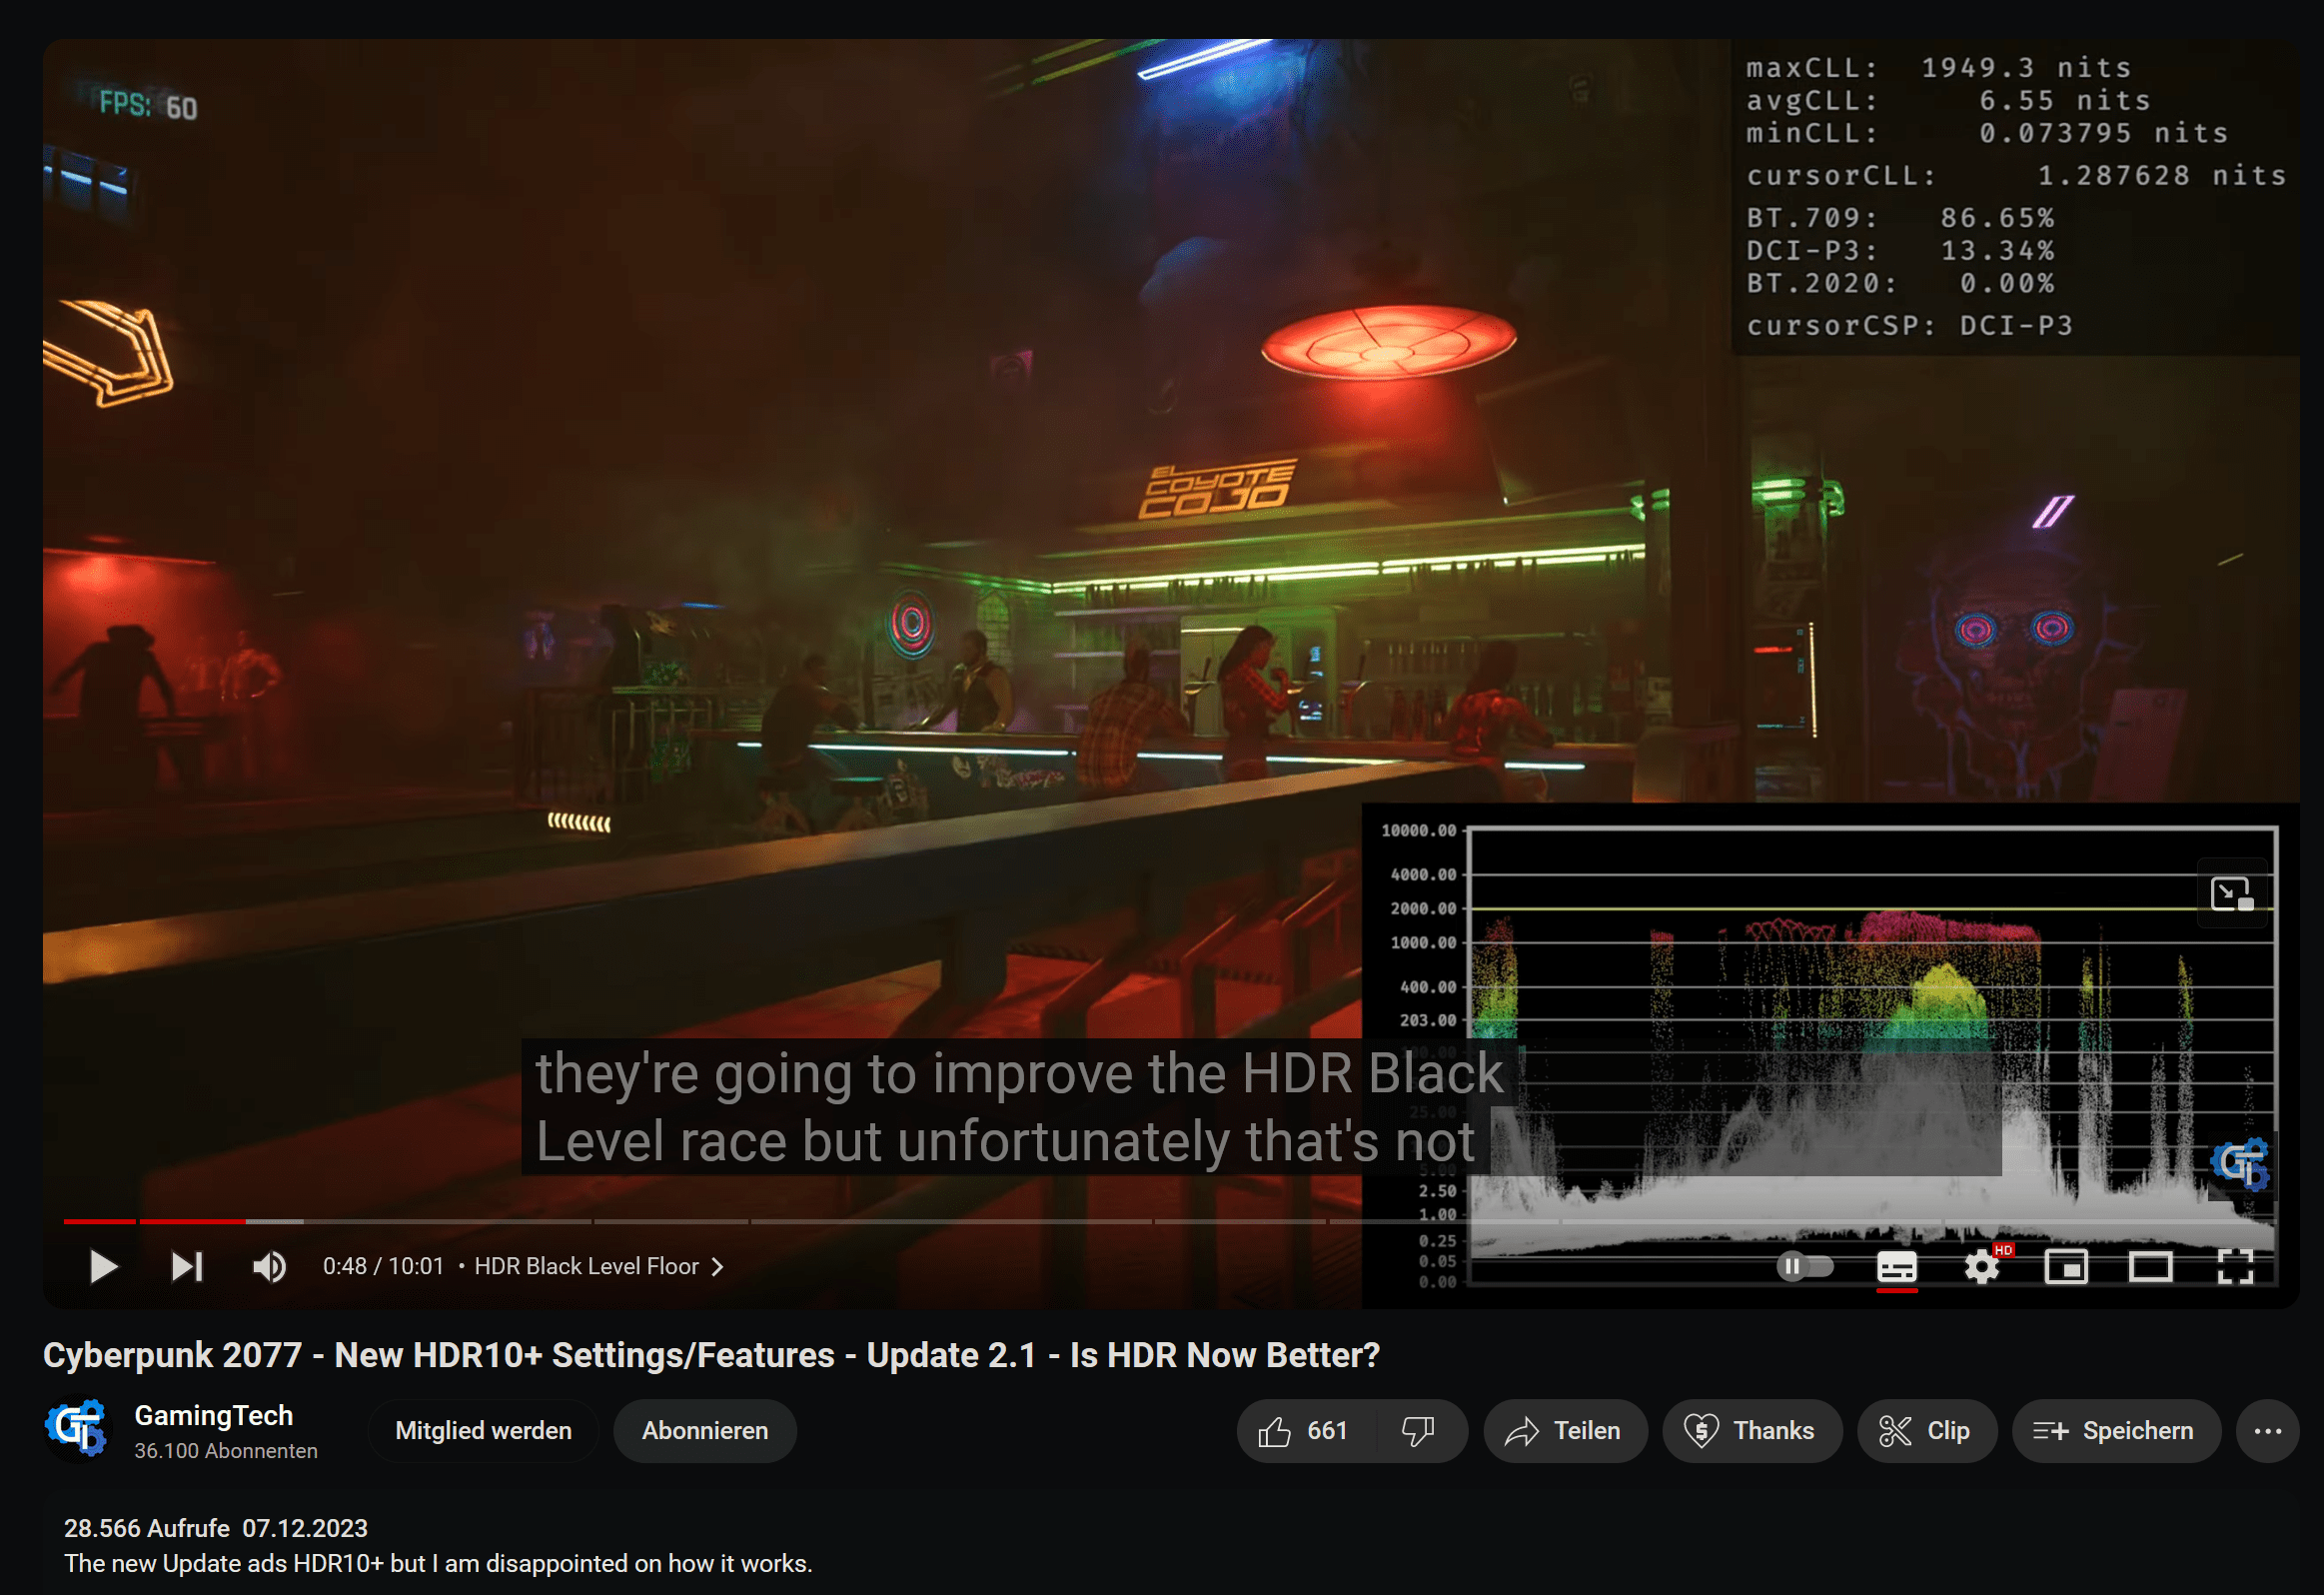This screenshot has width=2324, height=1595.
Task: Click the GamingTech watermark in the video
Action: tap(2240, 1163)
